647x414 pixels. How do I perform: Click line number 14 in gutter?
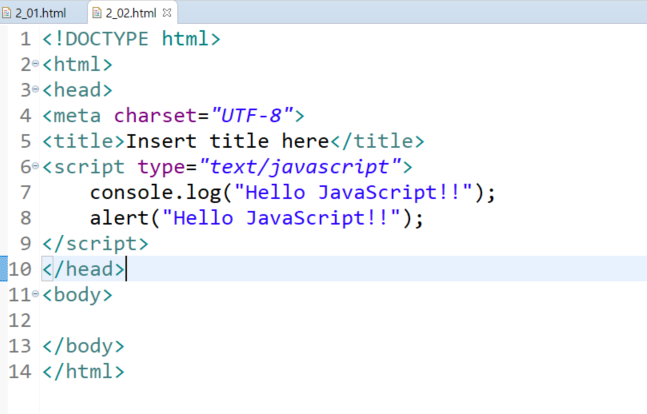coord(20,372)
